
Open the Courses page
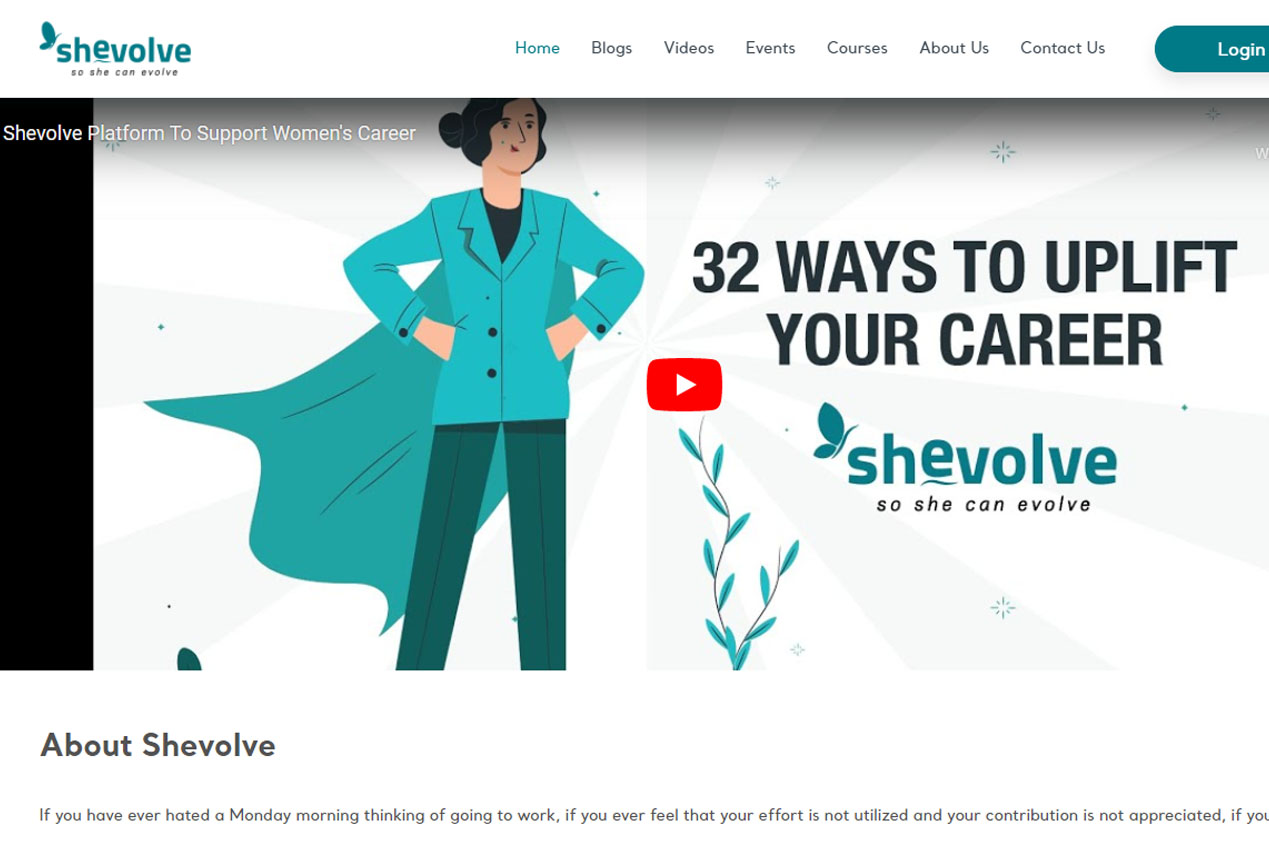click(857, 48)
